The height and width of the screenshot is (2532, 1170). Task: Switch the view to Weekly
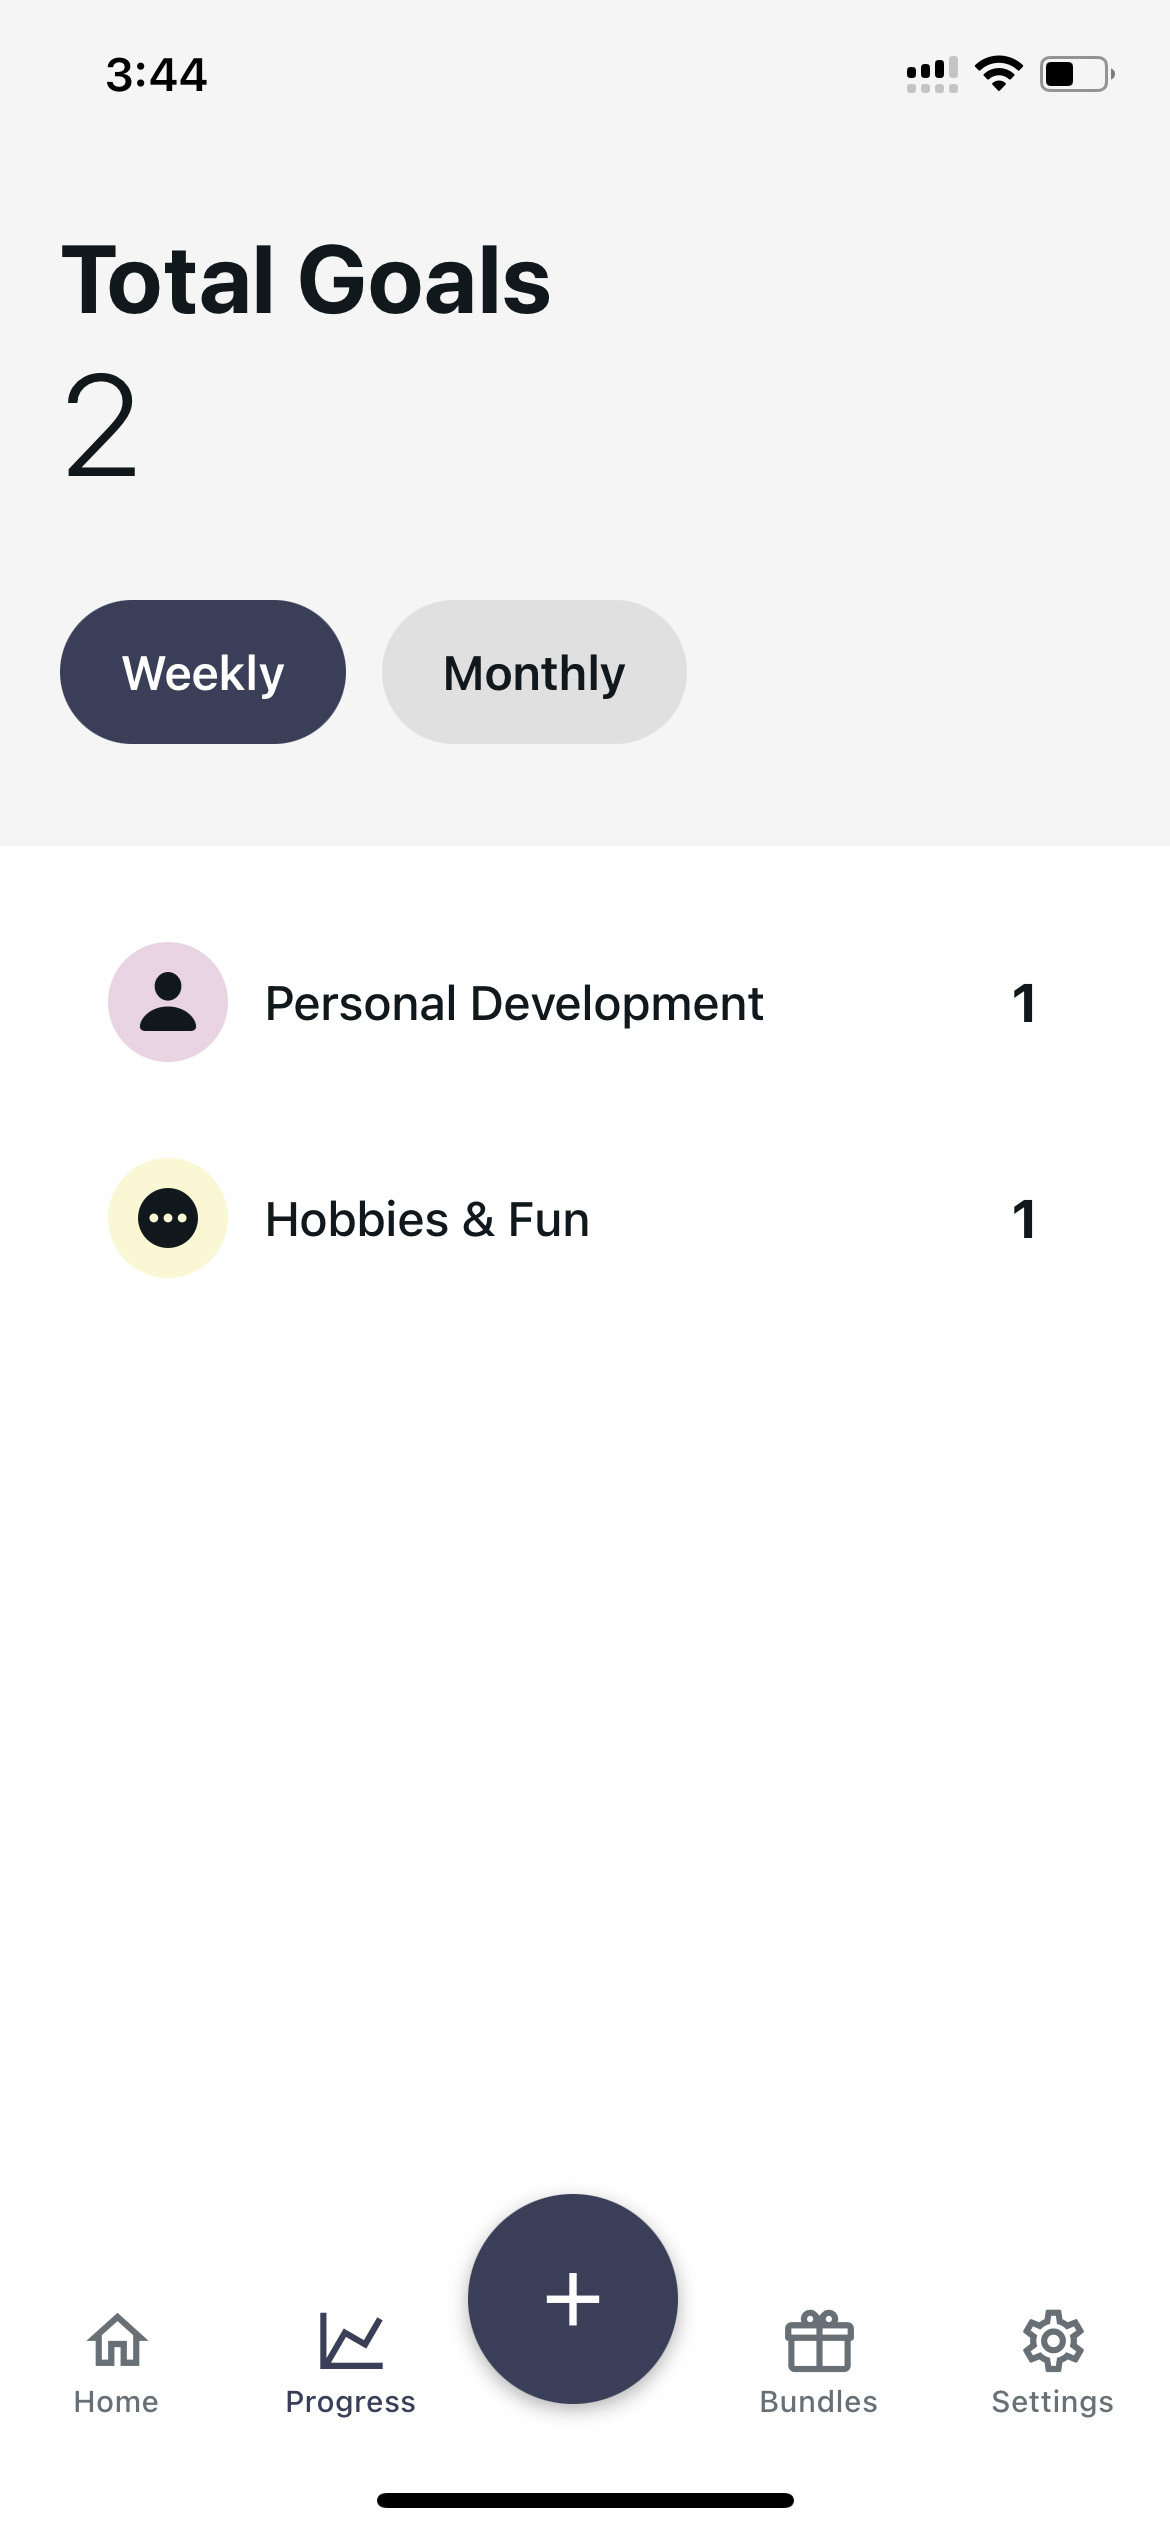(203, 672)
